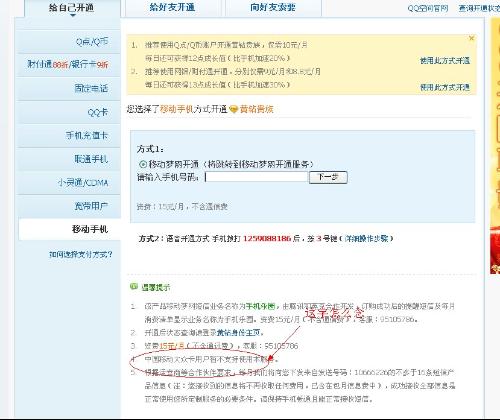The image size is (500, 420).
Task: Click the green 温馨提示 icon
Action: click(134, 286)
